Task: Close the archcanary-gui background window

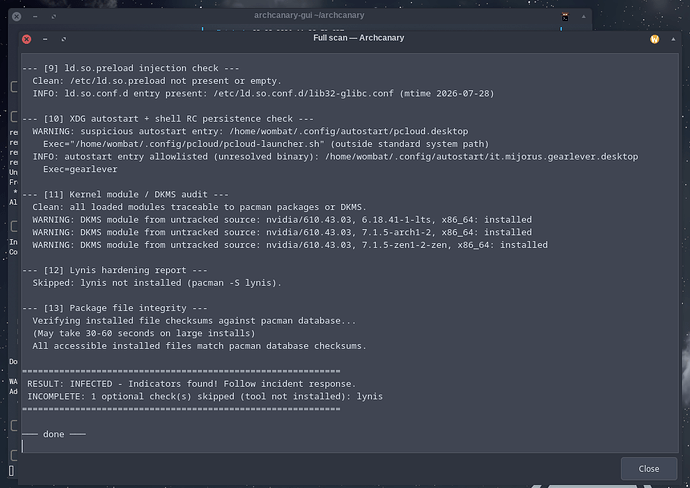Action: click(16, 16)
